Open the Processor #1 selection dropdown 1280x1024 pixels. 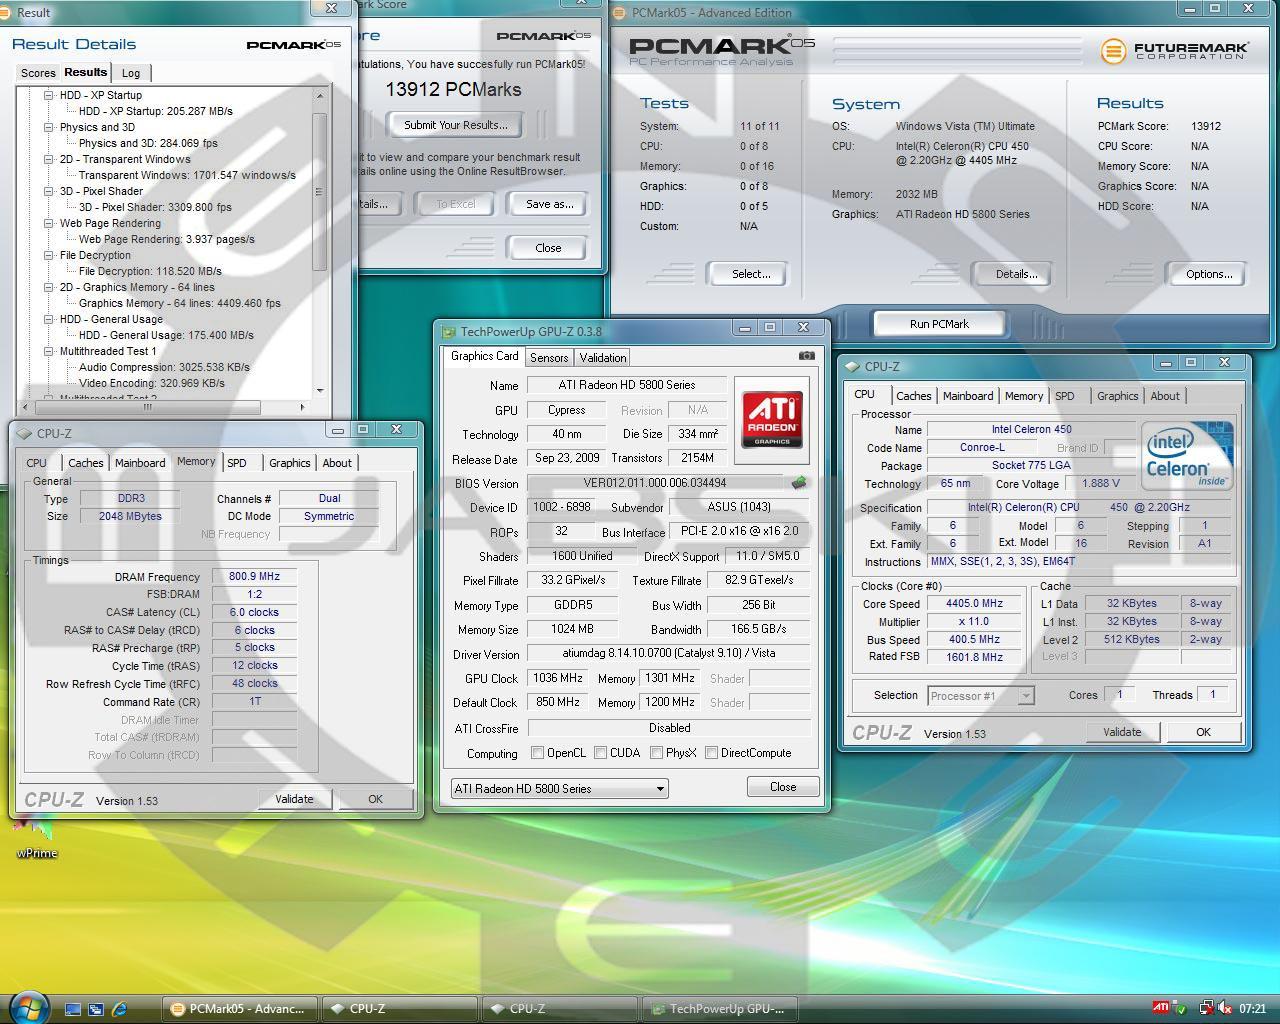coord(980,695)
